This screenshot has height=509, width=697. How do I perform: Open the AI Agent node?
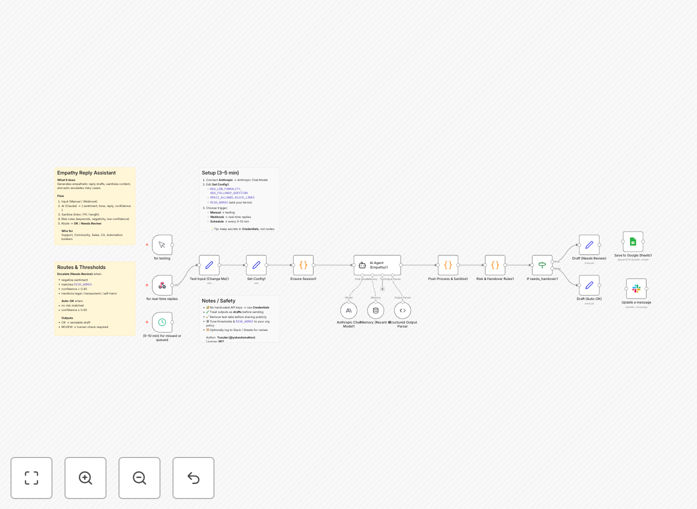click(377, 265)
